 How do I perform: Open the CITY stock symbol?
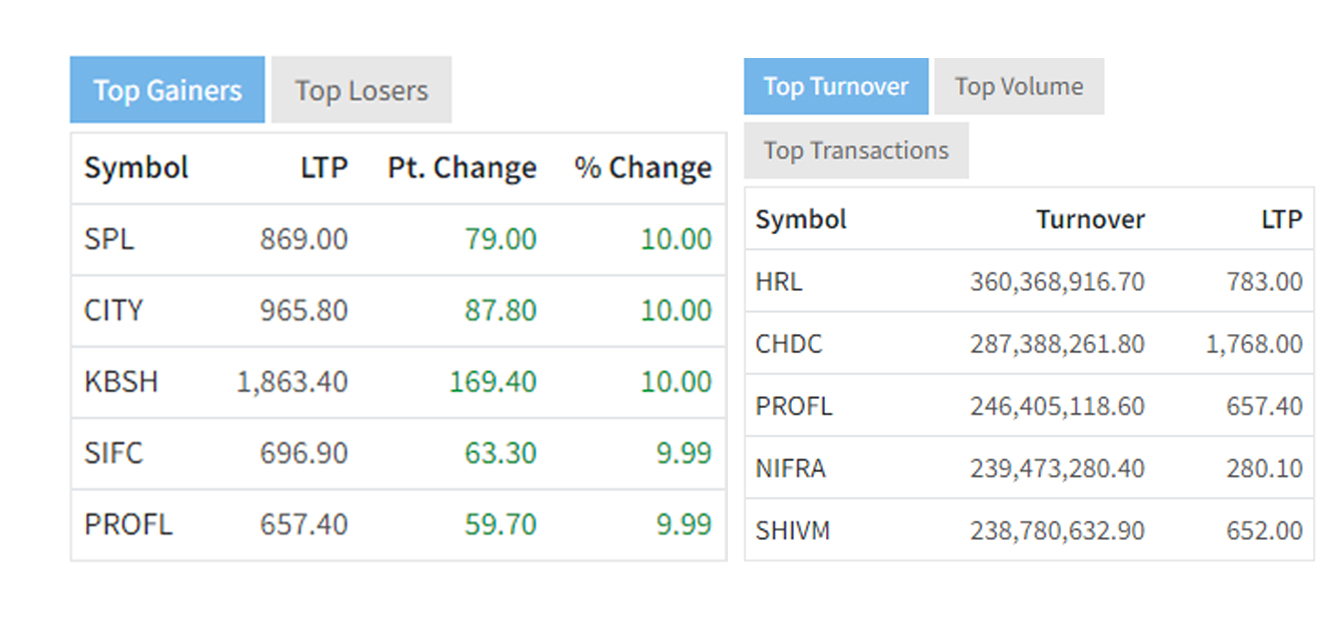(x=114, y=311)
